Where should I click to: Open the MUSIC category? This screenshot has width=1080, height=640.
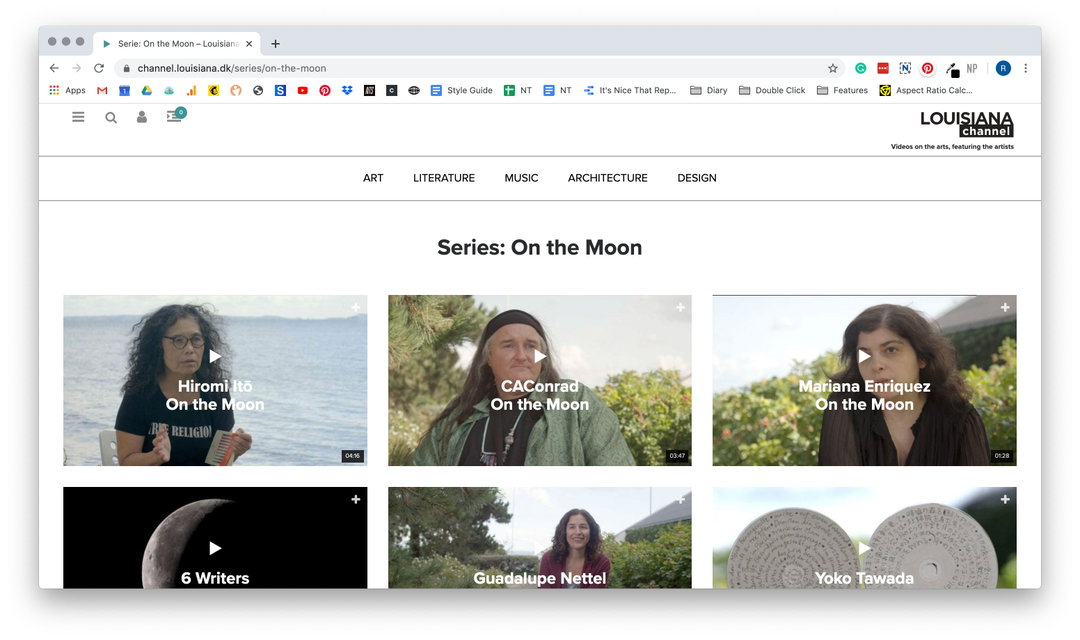[521, 178]
